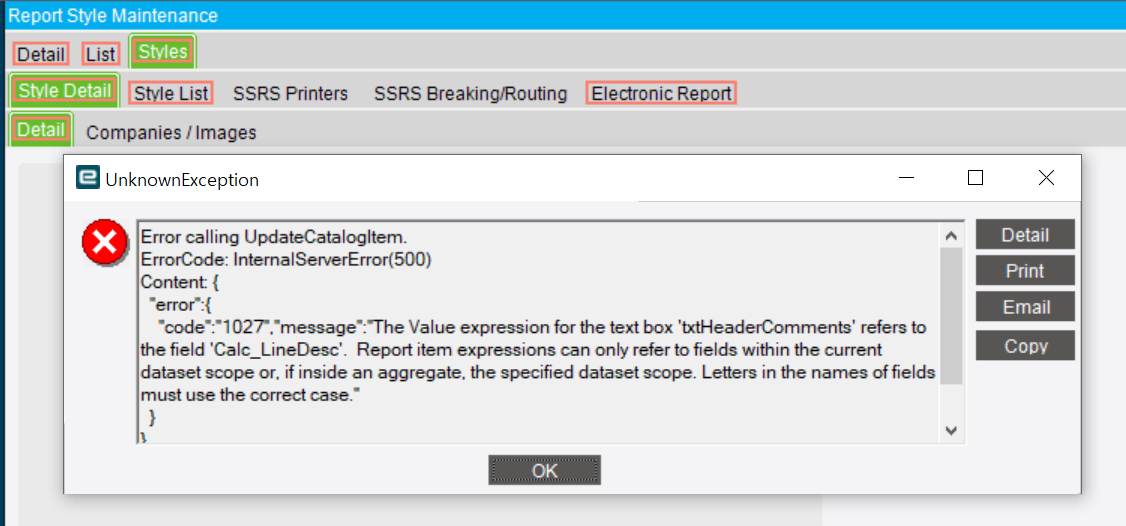Open the SSRS Breaking/Routing tab
This screenshot has width=1126, height=526.
coord(470,93)
